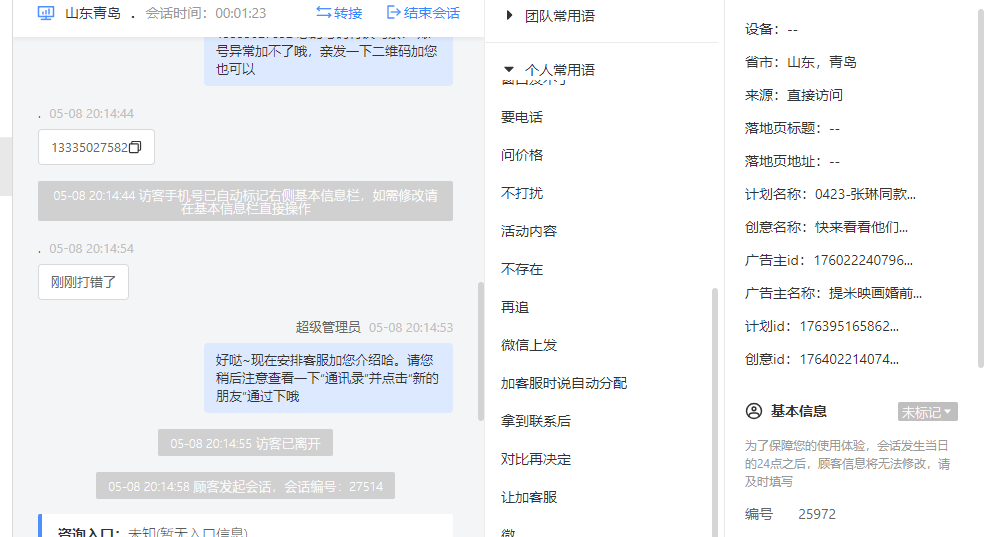Image resolution: width=984 pixels, height=537 pixels.
Task: Select the 要电话 quick phrase
Action: tap(521, 117)
